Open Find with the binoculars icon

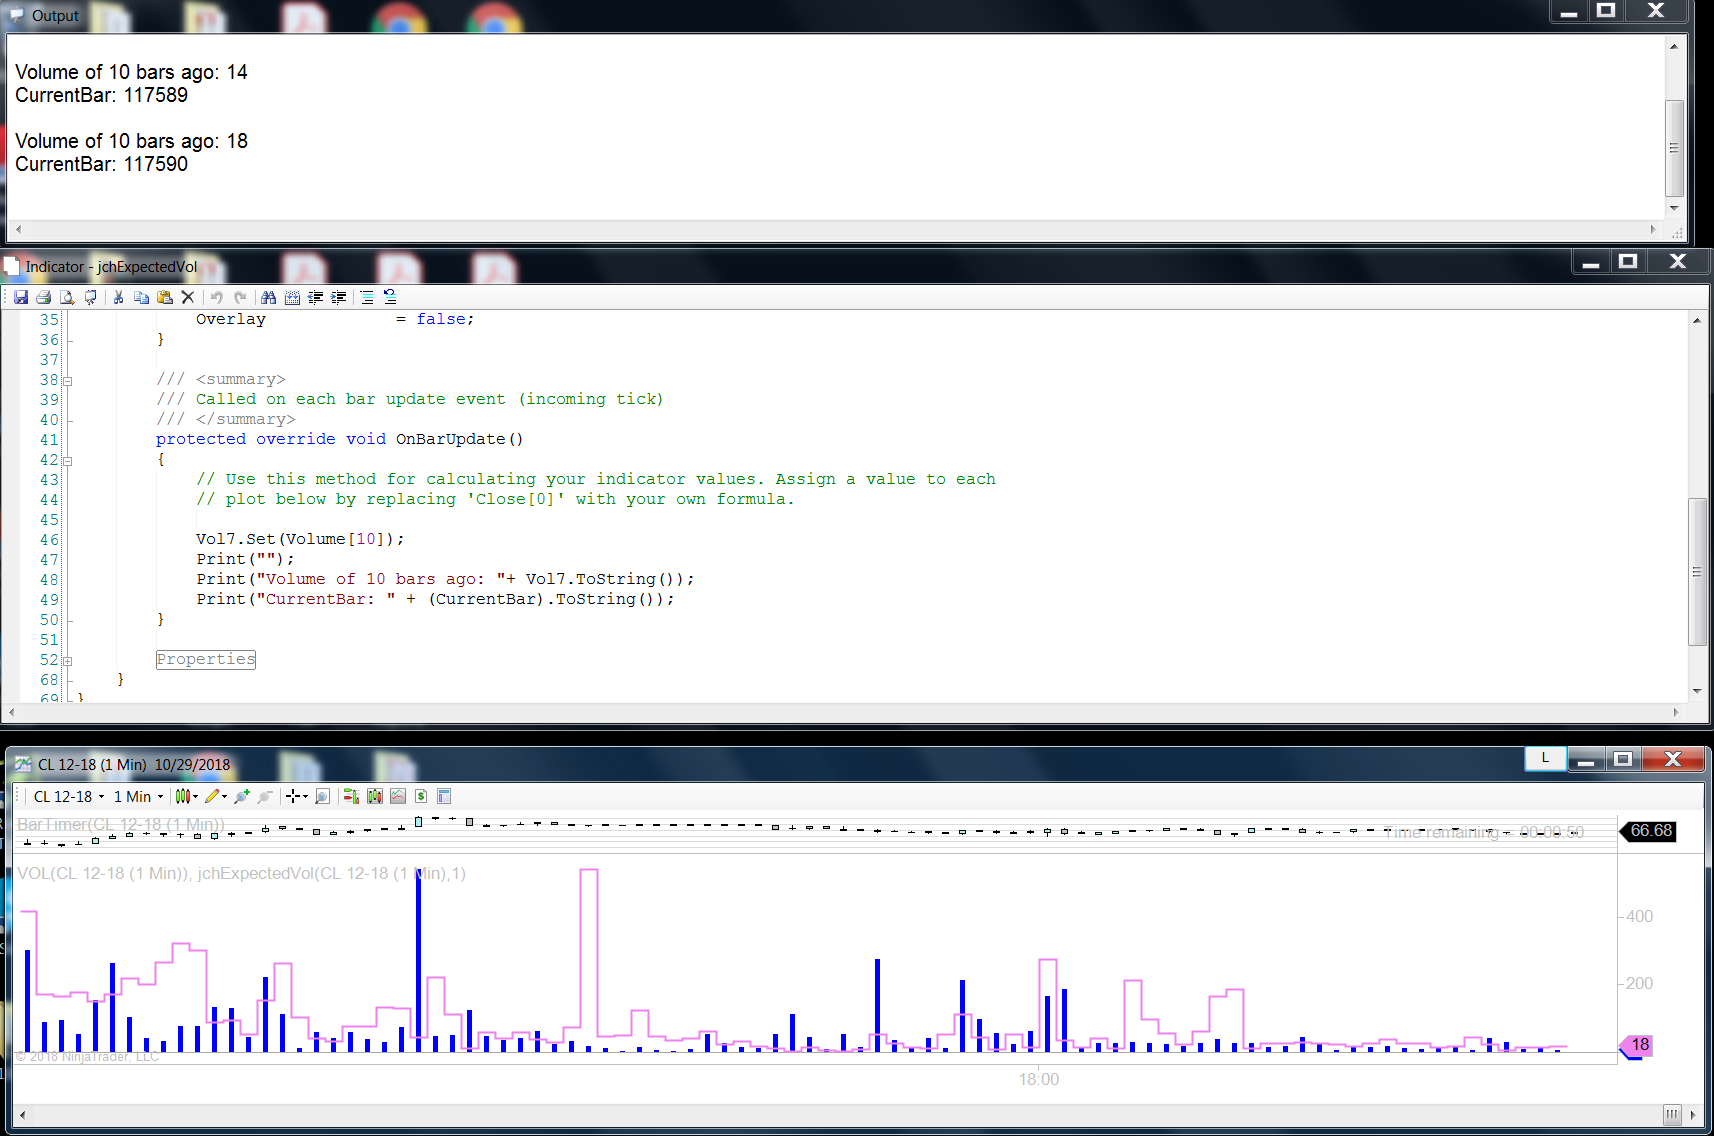click(x=268, y=297)
